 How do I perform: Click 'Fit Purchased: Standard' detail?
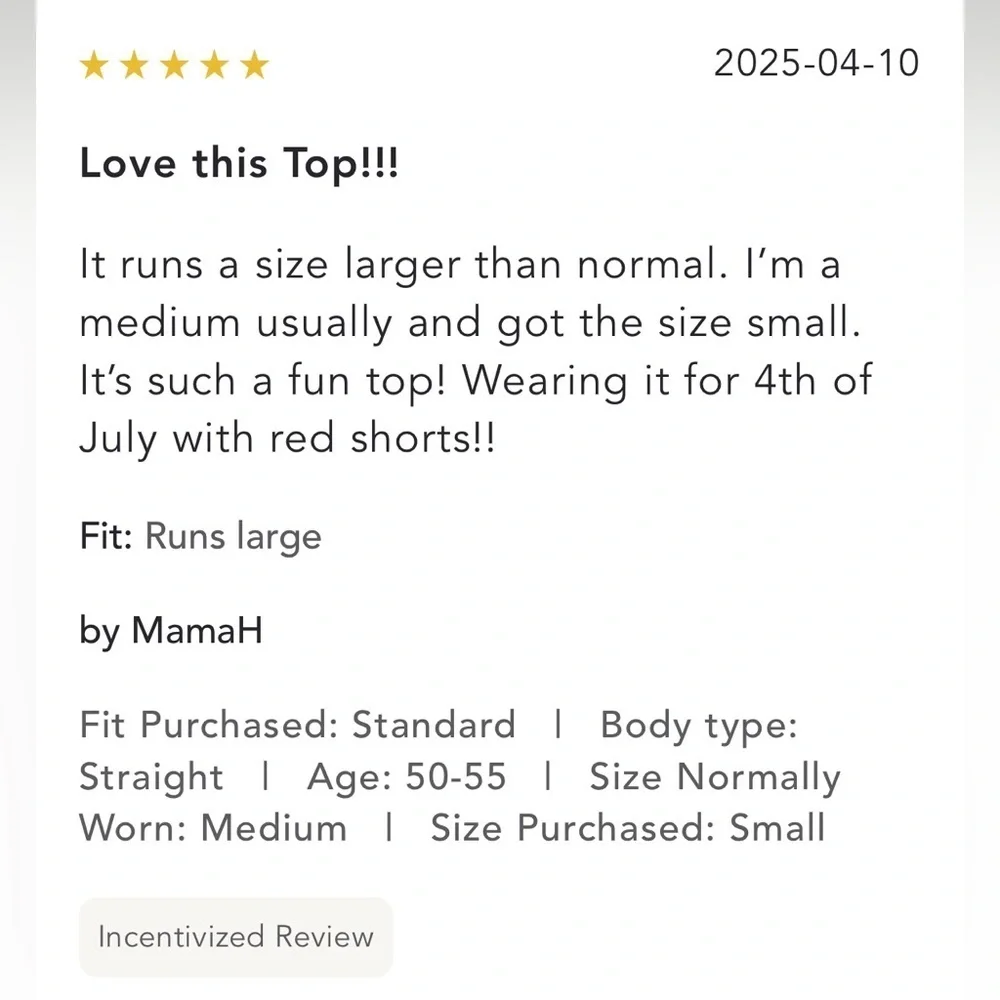point(297,725)
